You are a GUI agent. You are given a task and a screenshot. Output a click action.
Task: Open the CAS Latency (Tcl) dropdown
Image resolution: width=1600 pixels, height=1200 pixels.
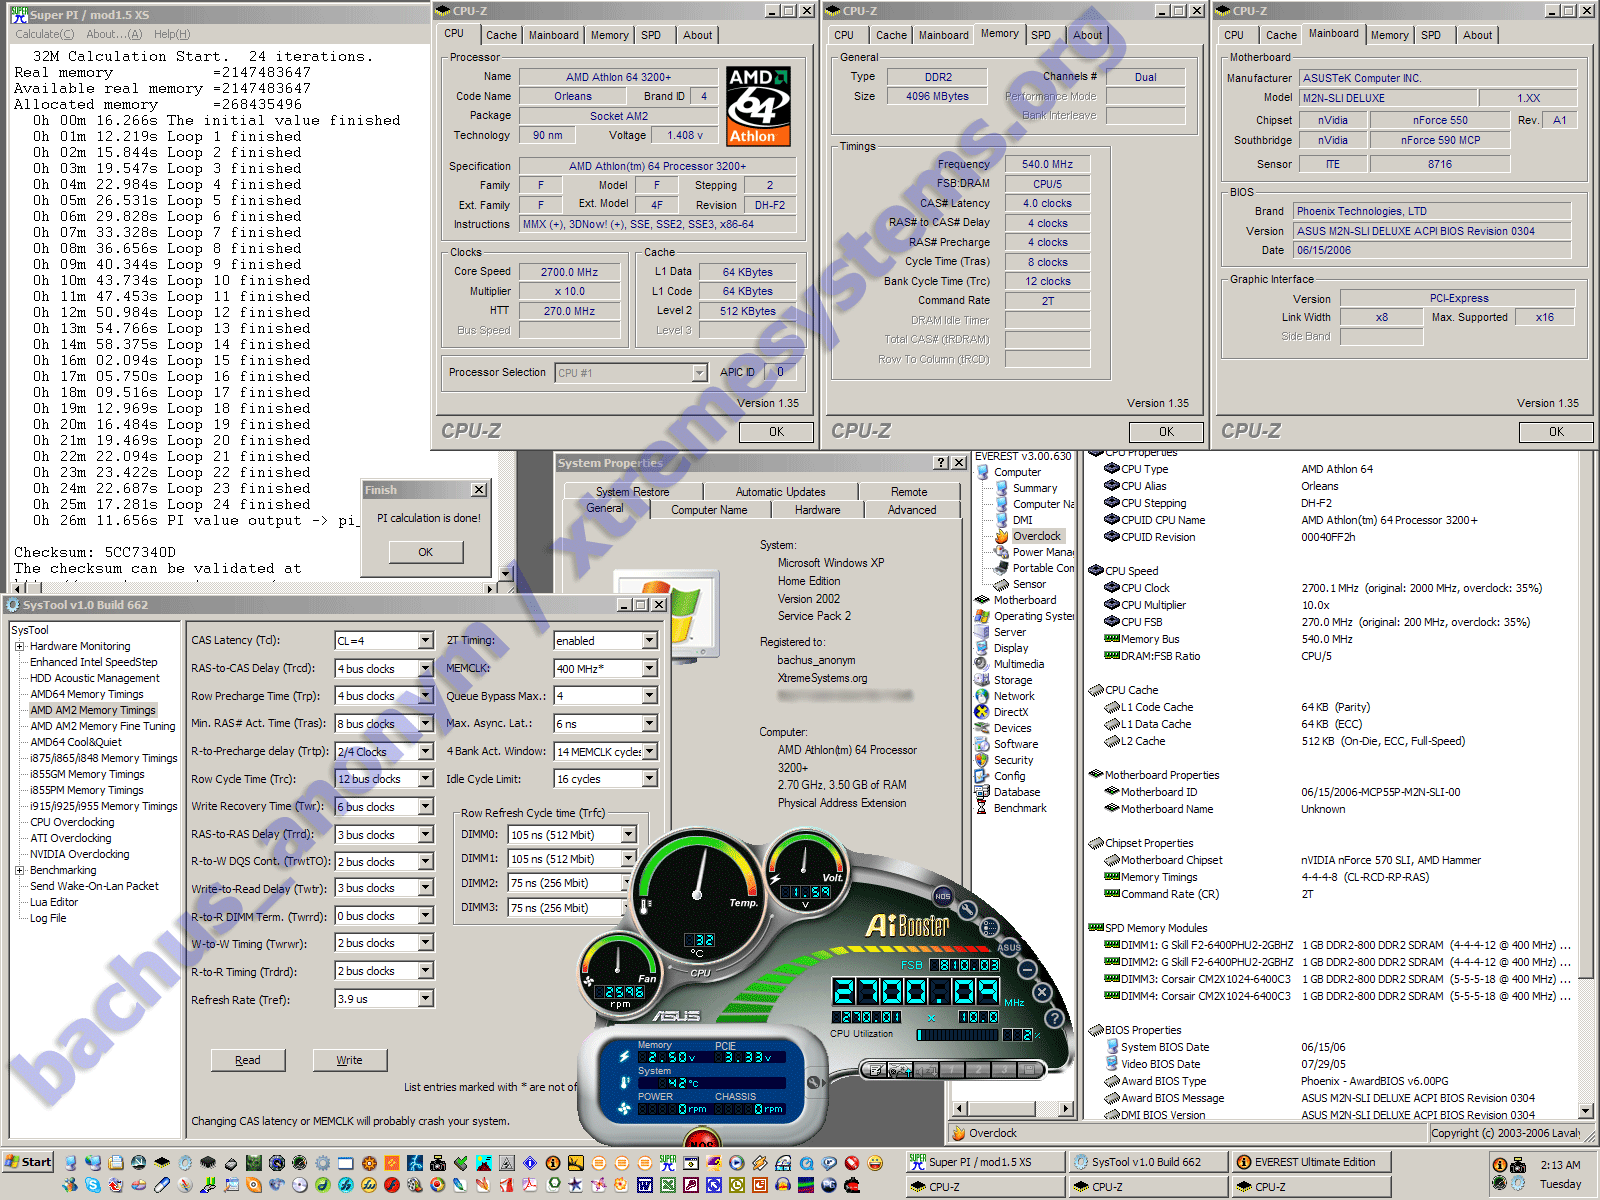425,641
